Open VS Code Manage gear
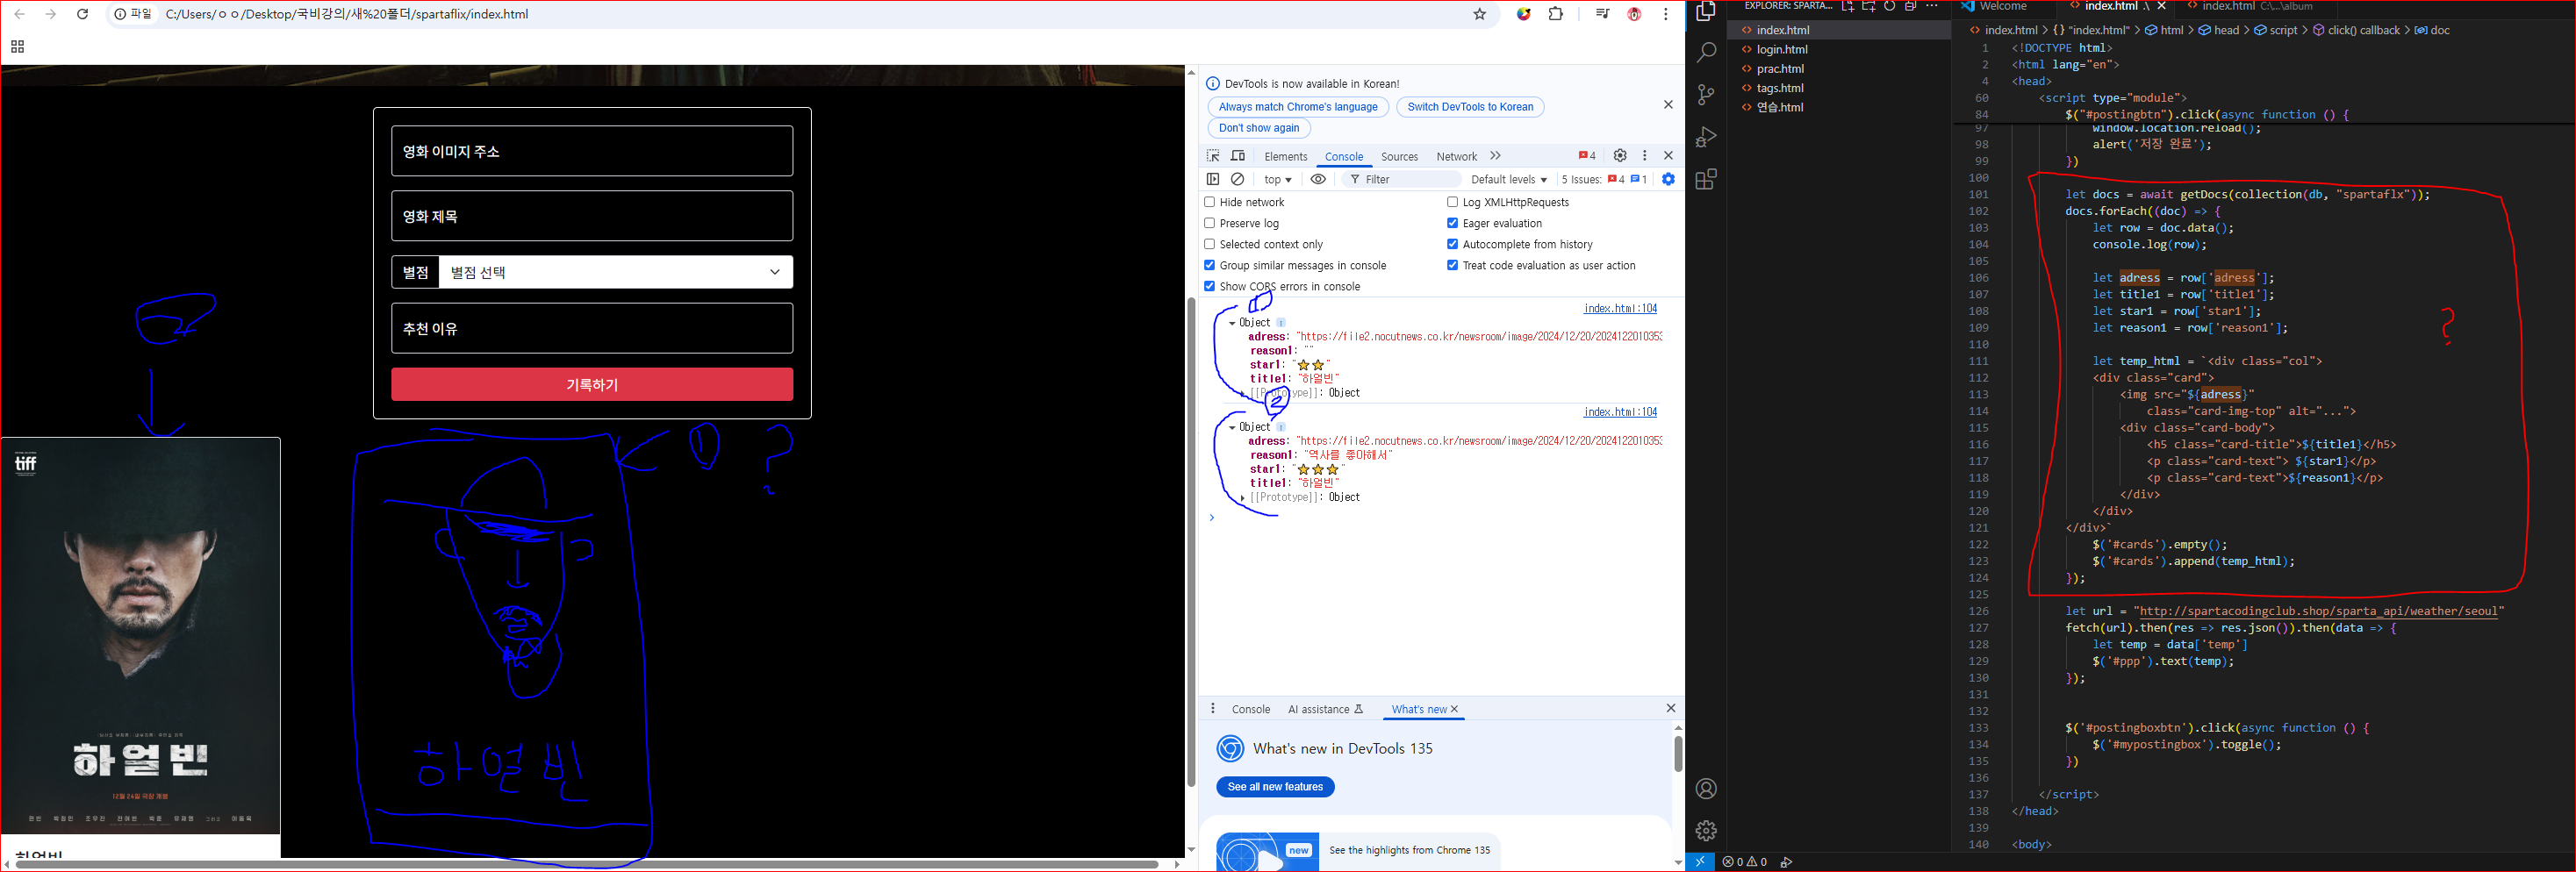The image size is (2576, 872). 1706,830
